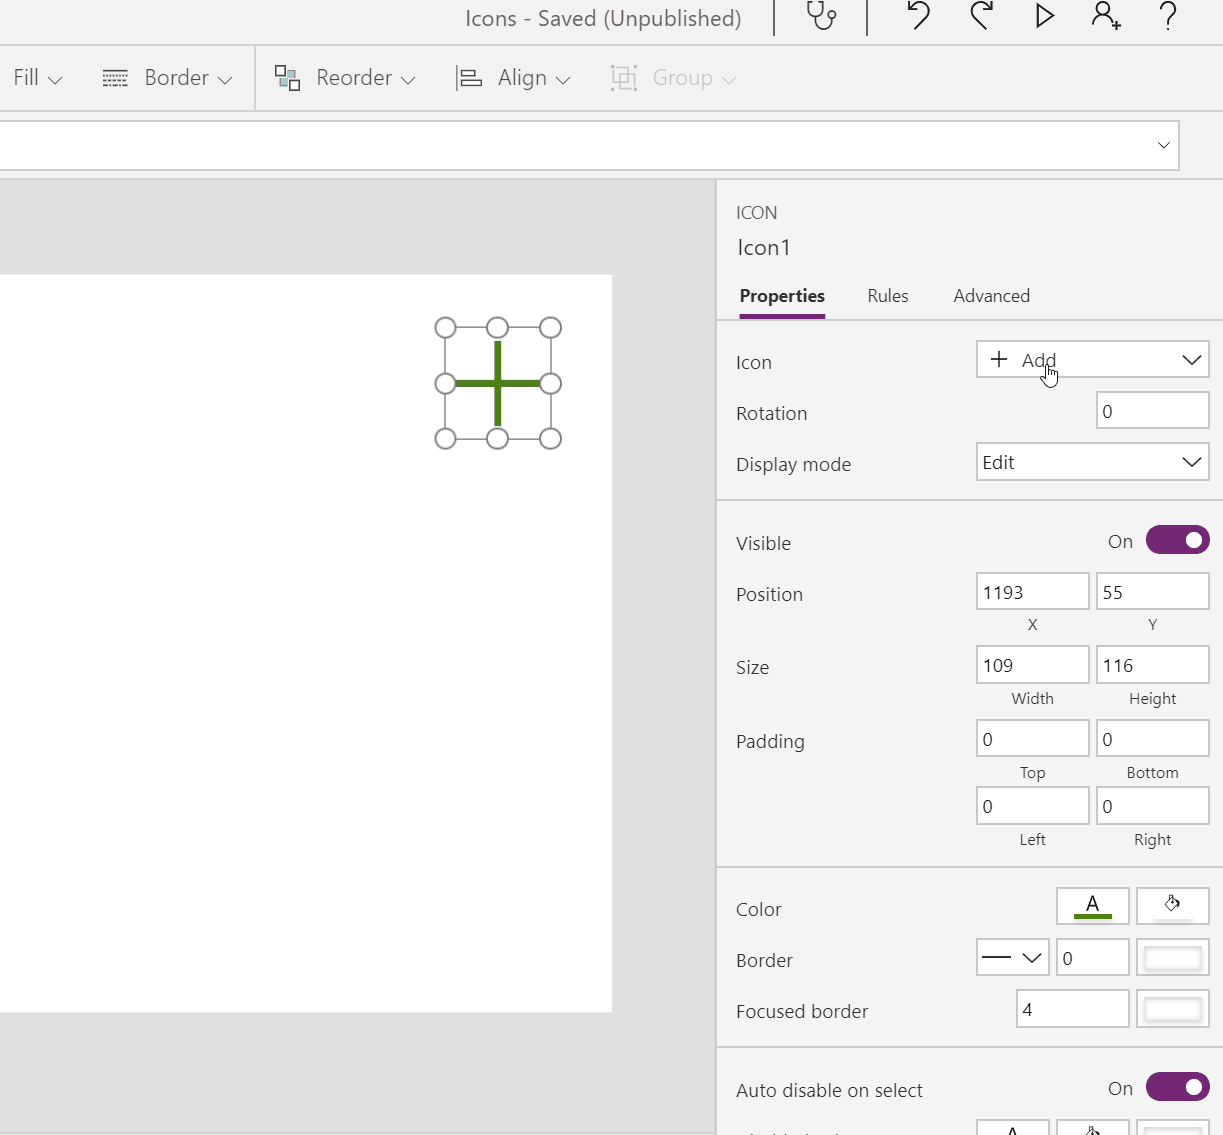Redo the last change

(x=981, y=17)
